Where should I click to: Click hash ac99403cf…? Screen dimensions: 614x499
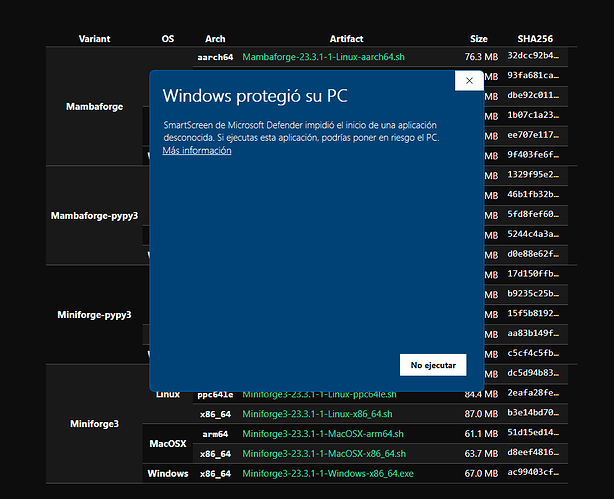click(x=533, y=472)
